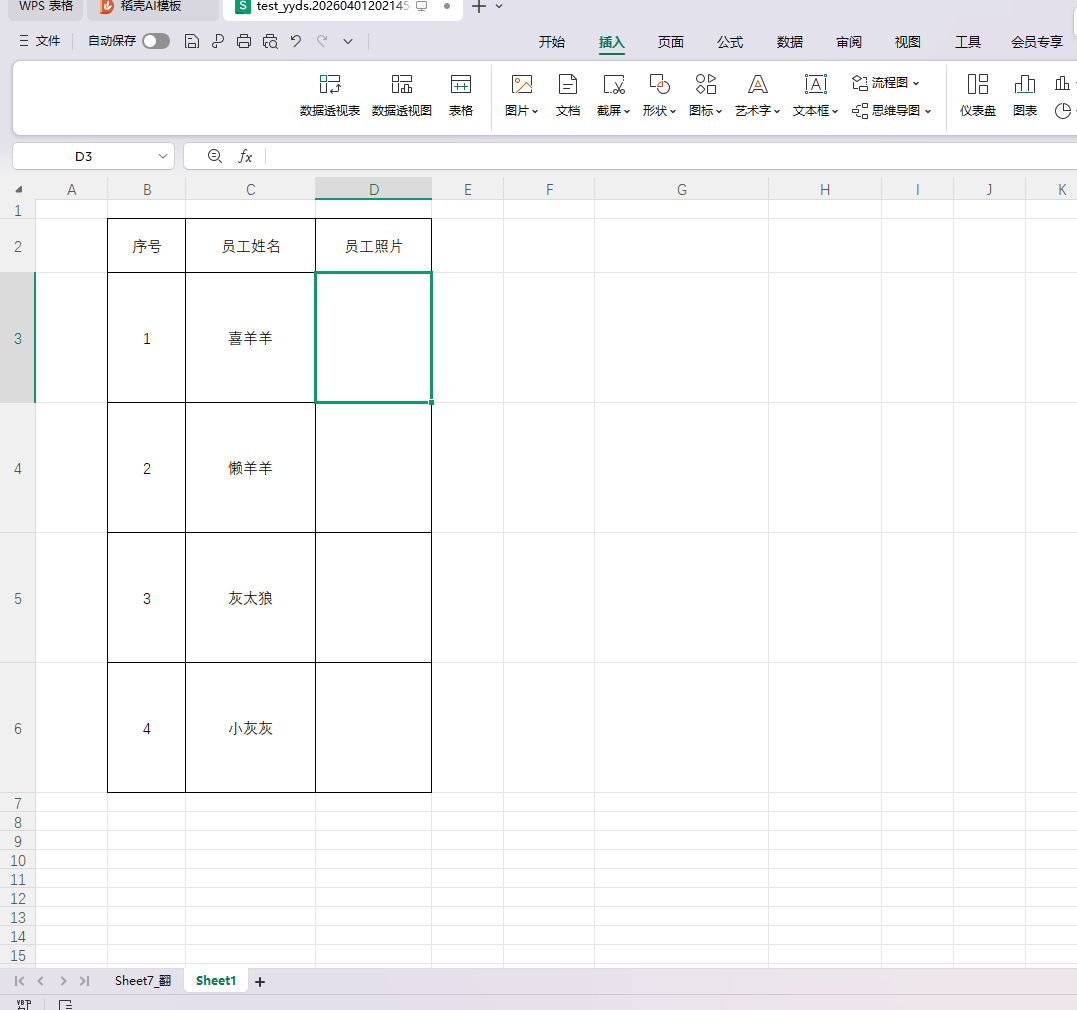Insert a 数据透视图 pivot chart
Screen dimensions: 1077x1010
402,96
